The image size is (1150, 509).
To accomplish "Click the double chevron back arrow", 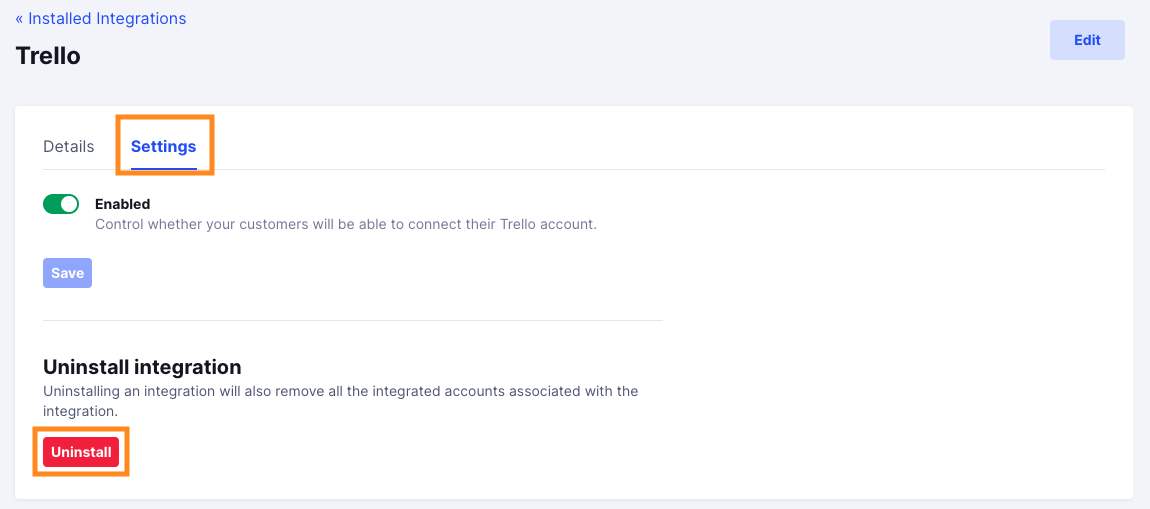I will coord(20,18).
